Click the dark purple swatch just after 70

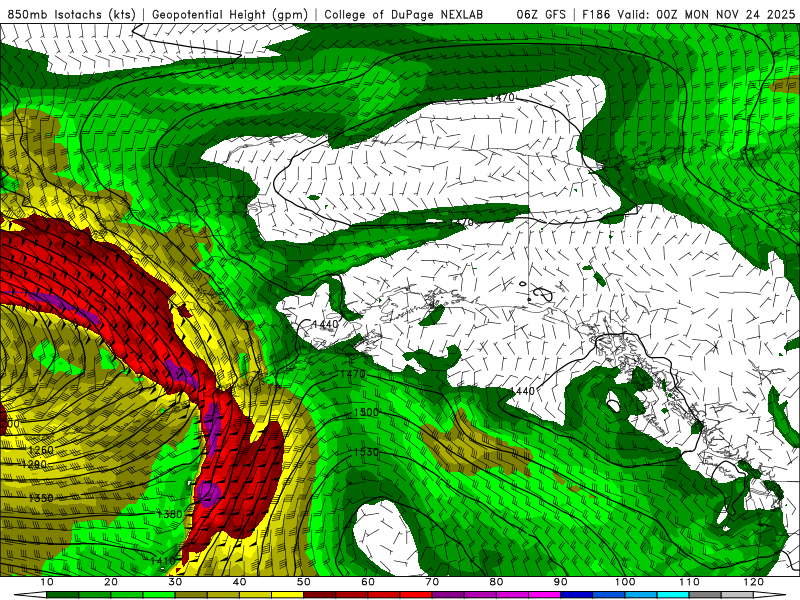[448, 595]
